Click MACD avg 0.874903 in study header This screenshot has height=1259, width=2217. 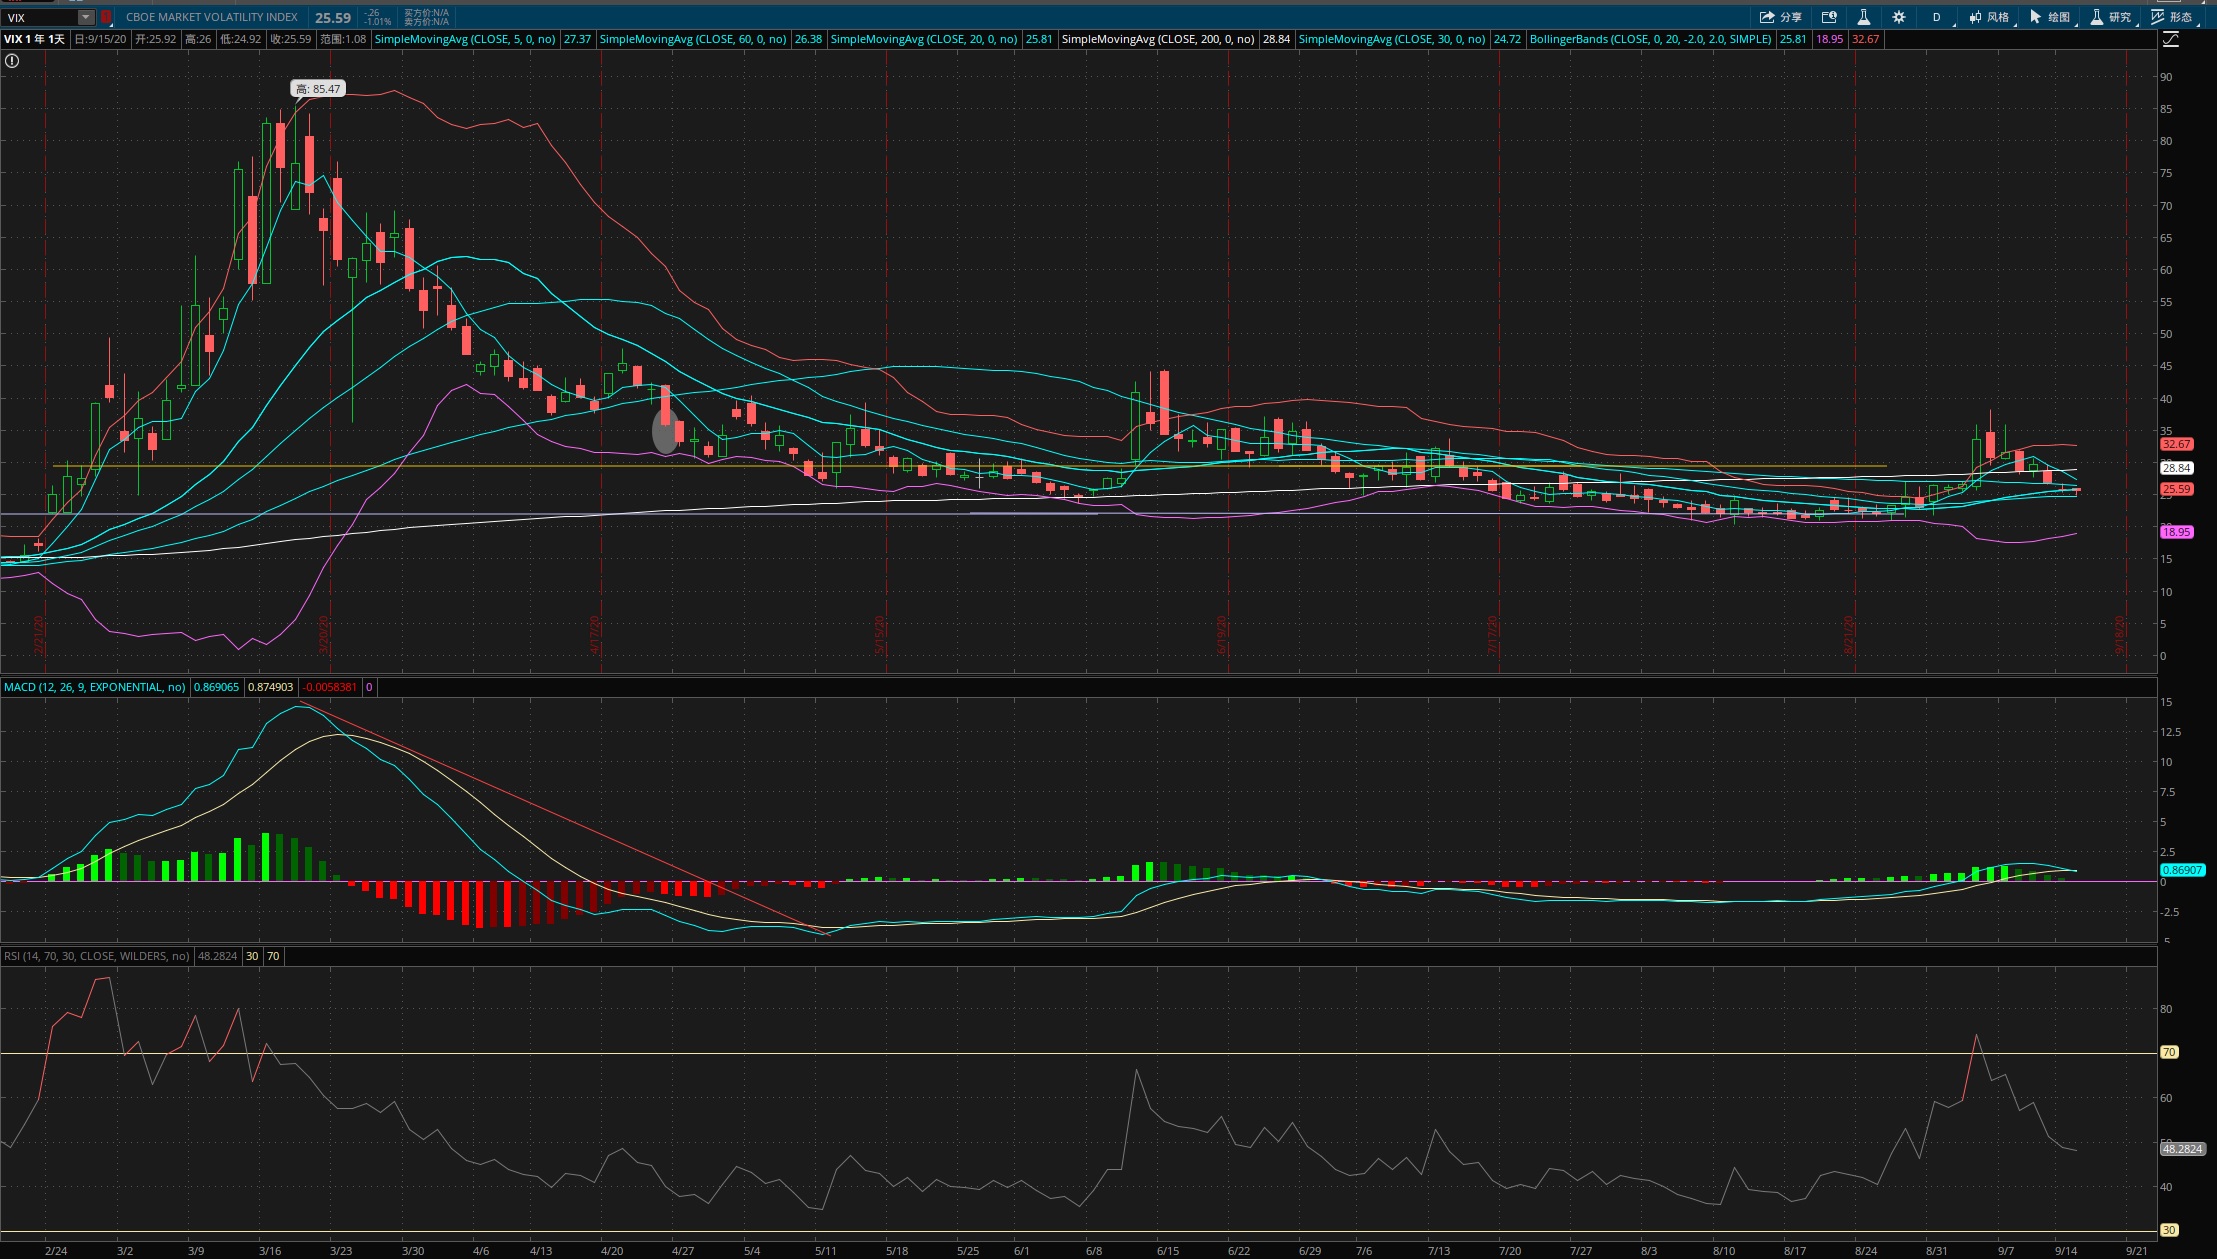(x=270, y=687)
